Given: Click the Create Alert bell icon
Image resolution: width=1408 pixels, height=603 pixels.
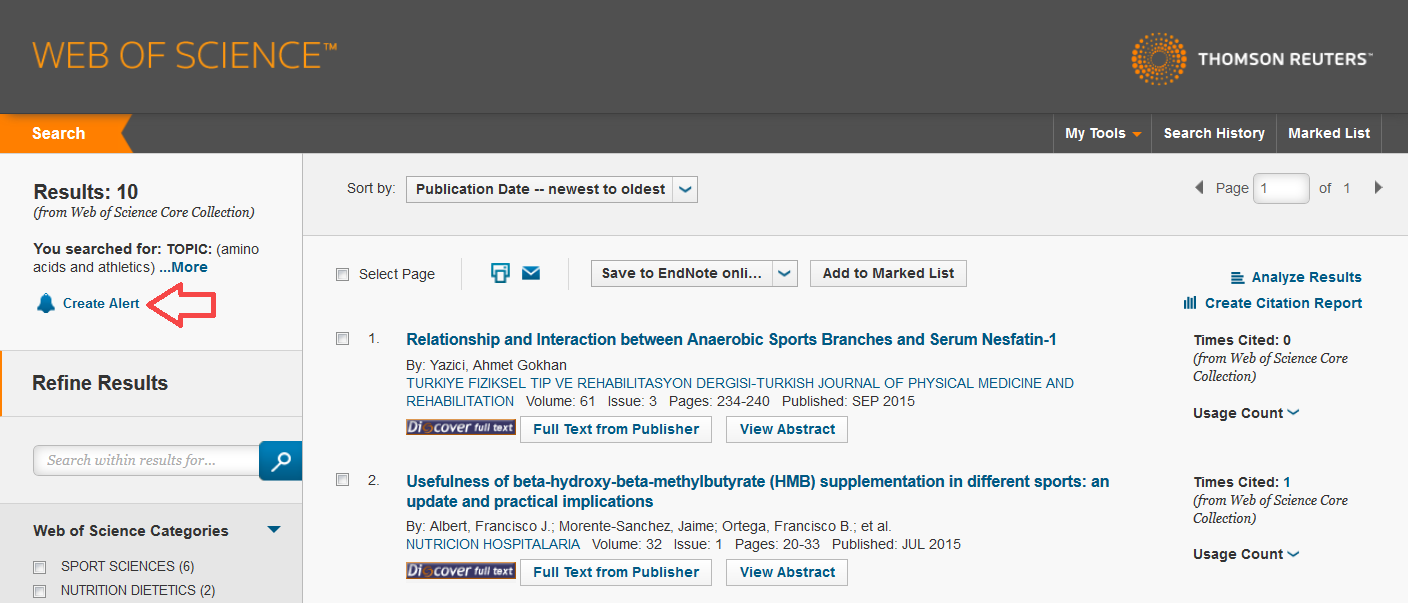Looking at the screenshot, I should pyautogui.click(x=46, y=303).
